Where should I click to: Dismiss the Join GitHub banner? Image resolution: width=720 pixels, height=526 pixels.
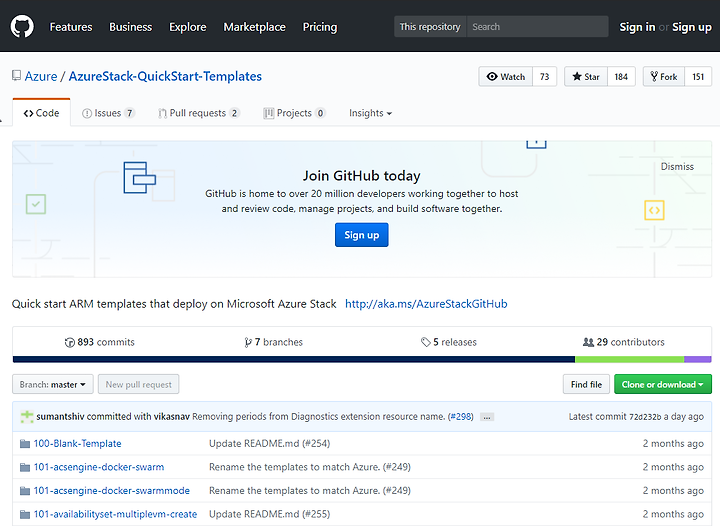[677, 167]
